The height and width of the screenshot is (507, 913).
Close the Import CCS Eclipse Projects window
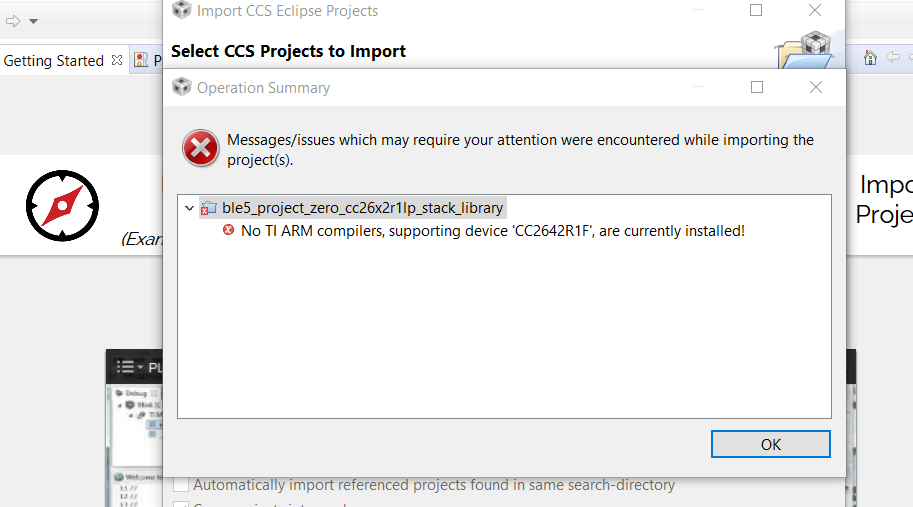click(815, 10)
